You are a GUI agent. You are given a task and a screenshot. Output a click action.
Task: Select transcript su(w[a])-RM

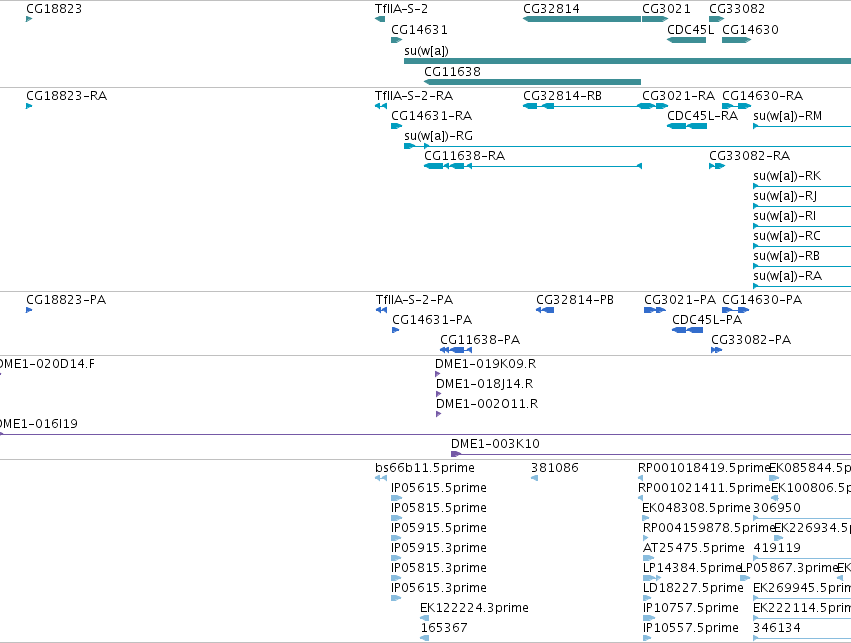788,116
